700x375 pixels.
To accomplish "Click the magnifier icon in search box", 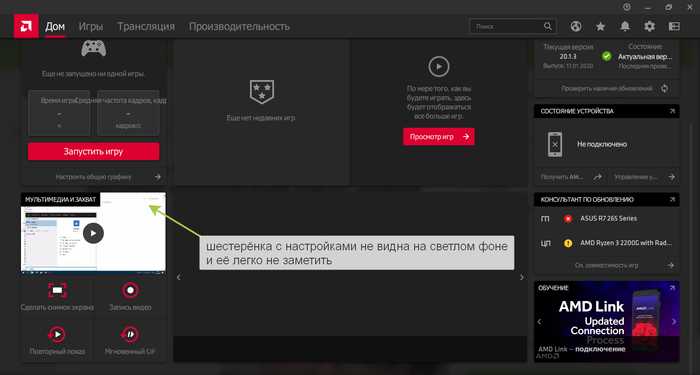I will point(548,26).
